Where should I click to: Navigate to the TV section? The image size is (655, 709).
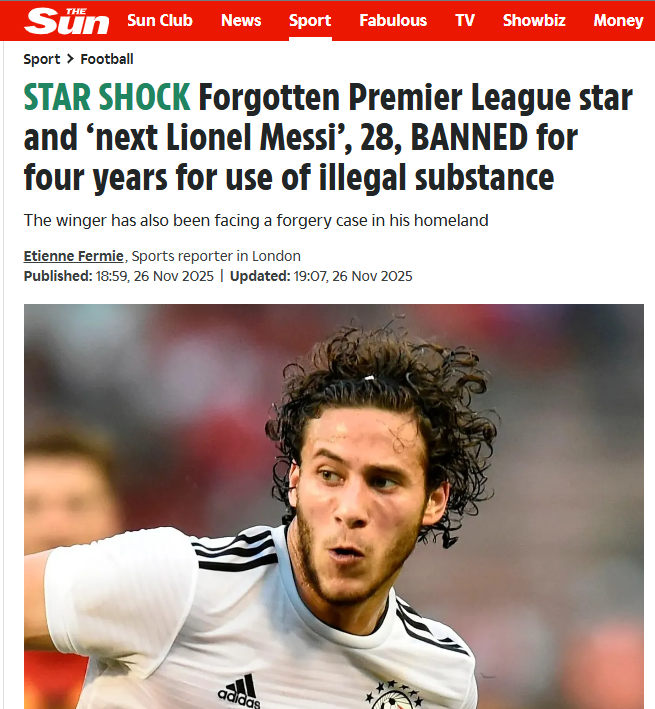pyautogui.click(x=465, y=20)
